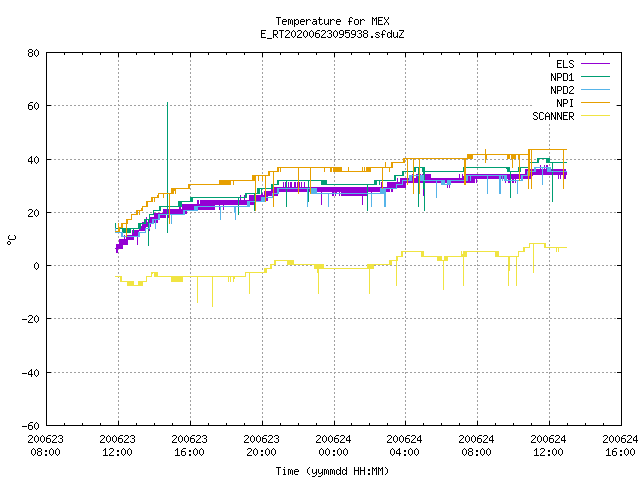Click the NPI legend label
The height and width of the screenshot is (480, 640).
[x=565, y=103]
